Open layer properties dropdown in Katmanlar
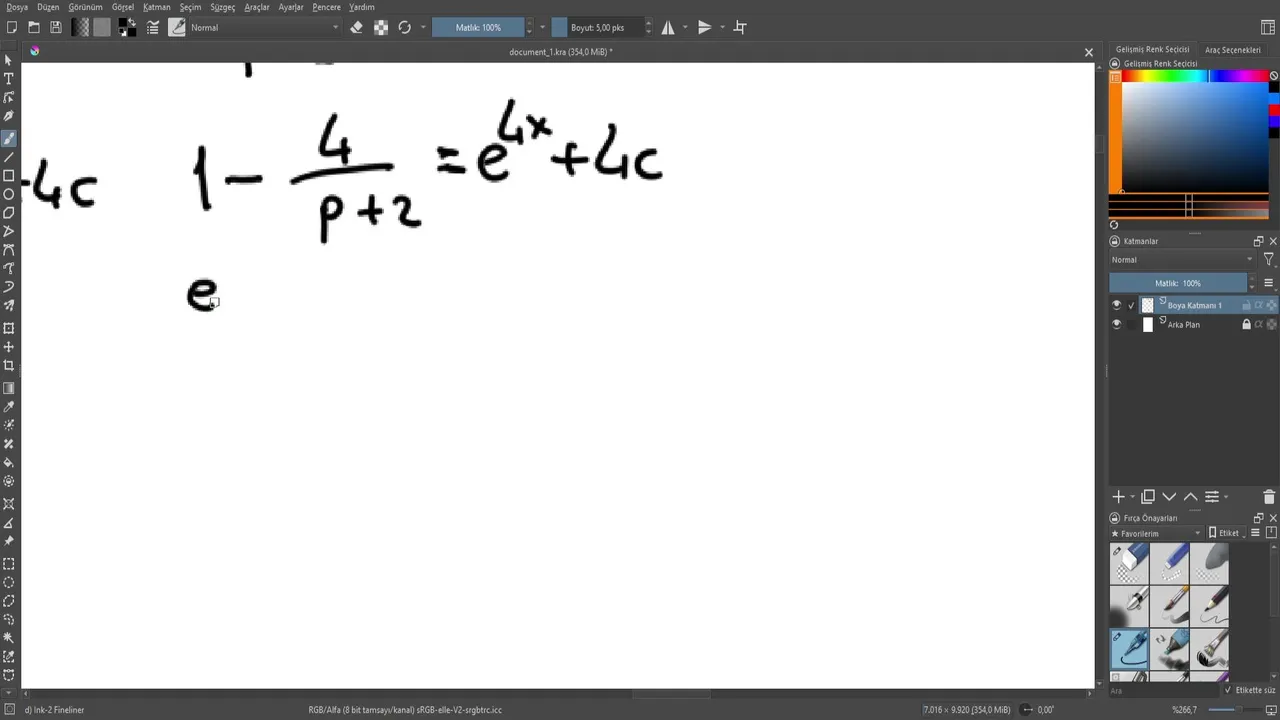Viewport: 1280px width, 720px height. pos(1216,497)
